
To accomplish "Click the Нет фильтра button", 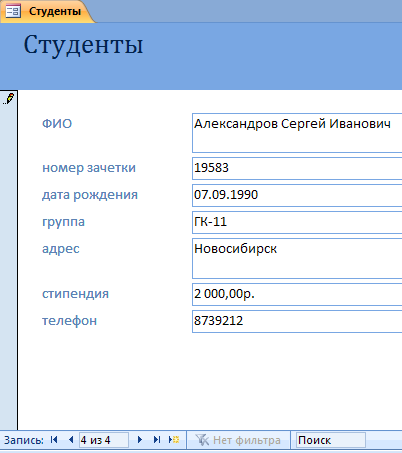I will (238, 440).
